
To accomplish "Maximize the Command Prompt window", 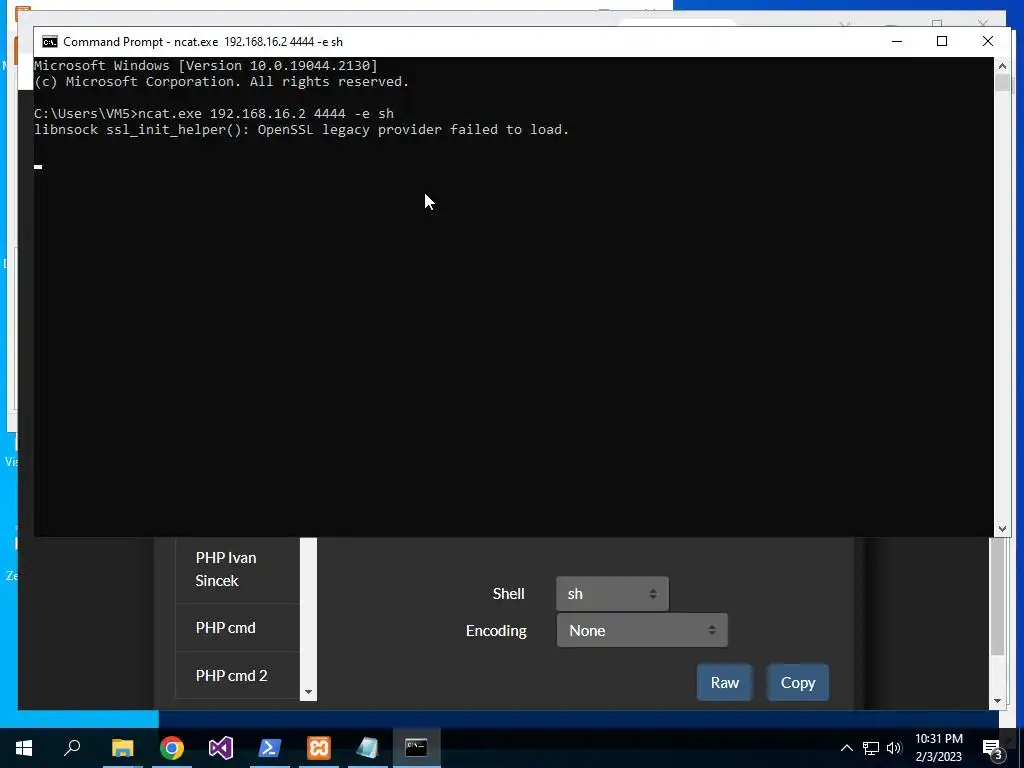I will (x=942, y=41).
